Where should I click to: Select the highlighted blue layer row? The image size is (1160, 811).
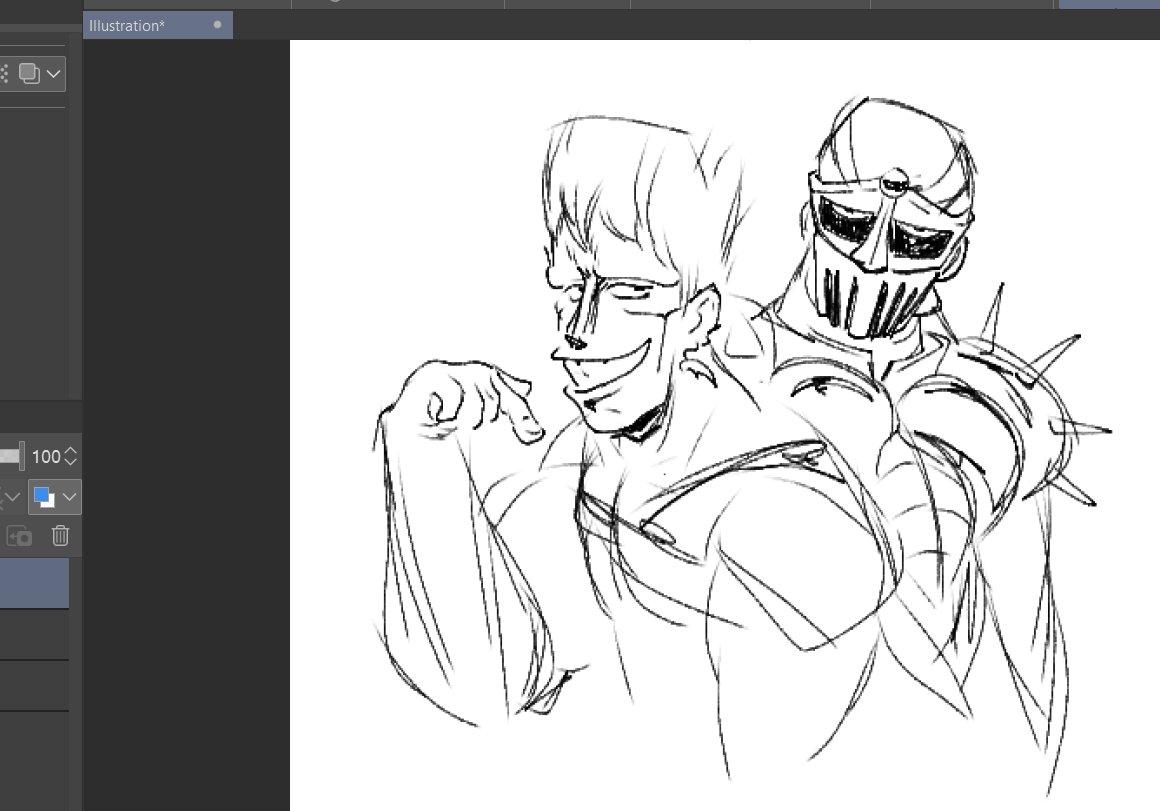tap(34, 583)
